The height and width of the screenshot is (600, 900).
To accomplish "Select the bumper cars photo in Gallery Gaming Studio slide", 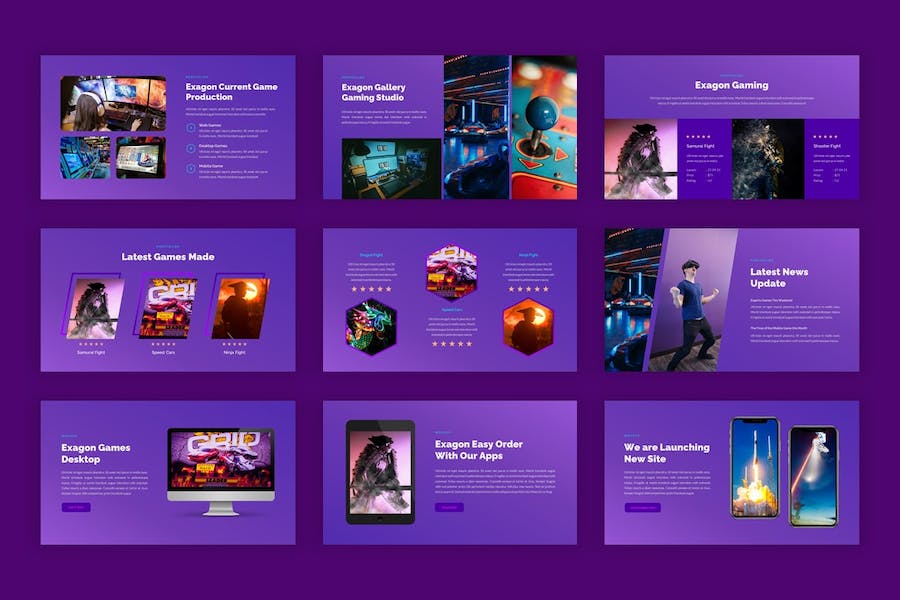I will pyautogui.click(x=476, y=127).
